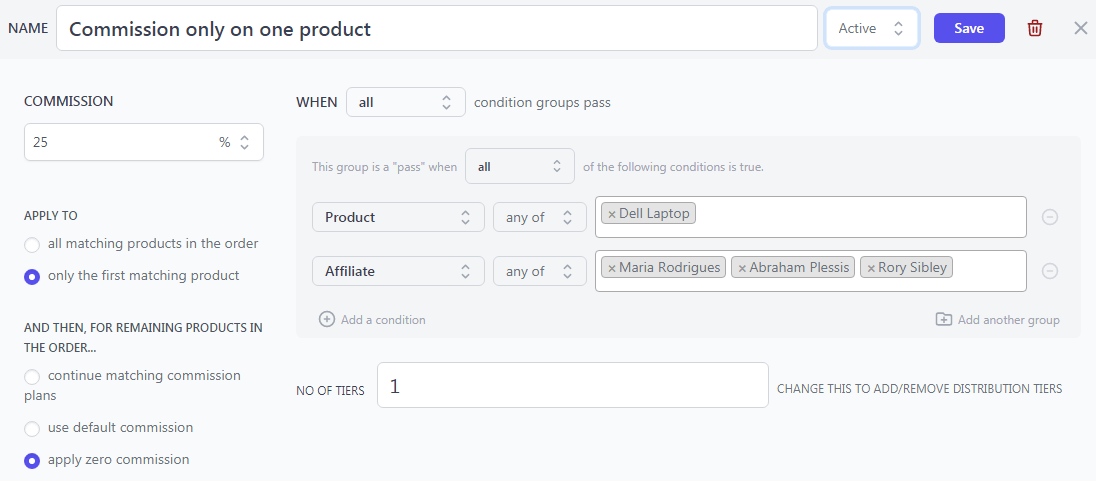Add another group
This screenshot has width=1096, height=481.
pyautogui.click(x=997, y=320)
